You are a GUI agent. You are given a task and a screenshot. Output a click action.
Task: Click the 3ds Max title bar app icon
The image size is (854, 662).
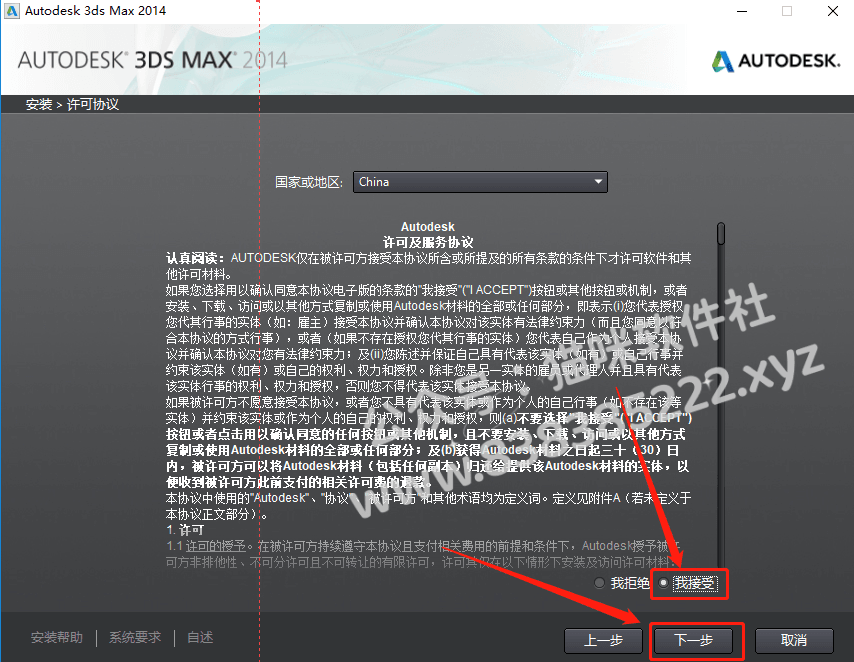pos(11,11)
